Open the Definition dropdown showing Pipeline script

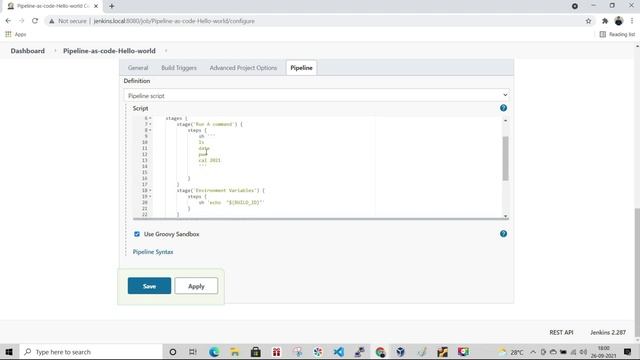coord(316,95)
